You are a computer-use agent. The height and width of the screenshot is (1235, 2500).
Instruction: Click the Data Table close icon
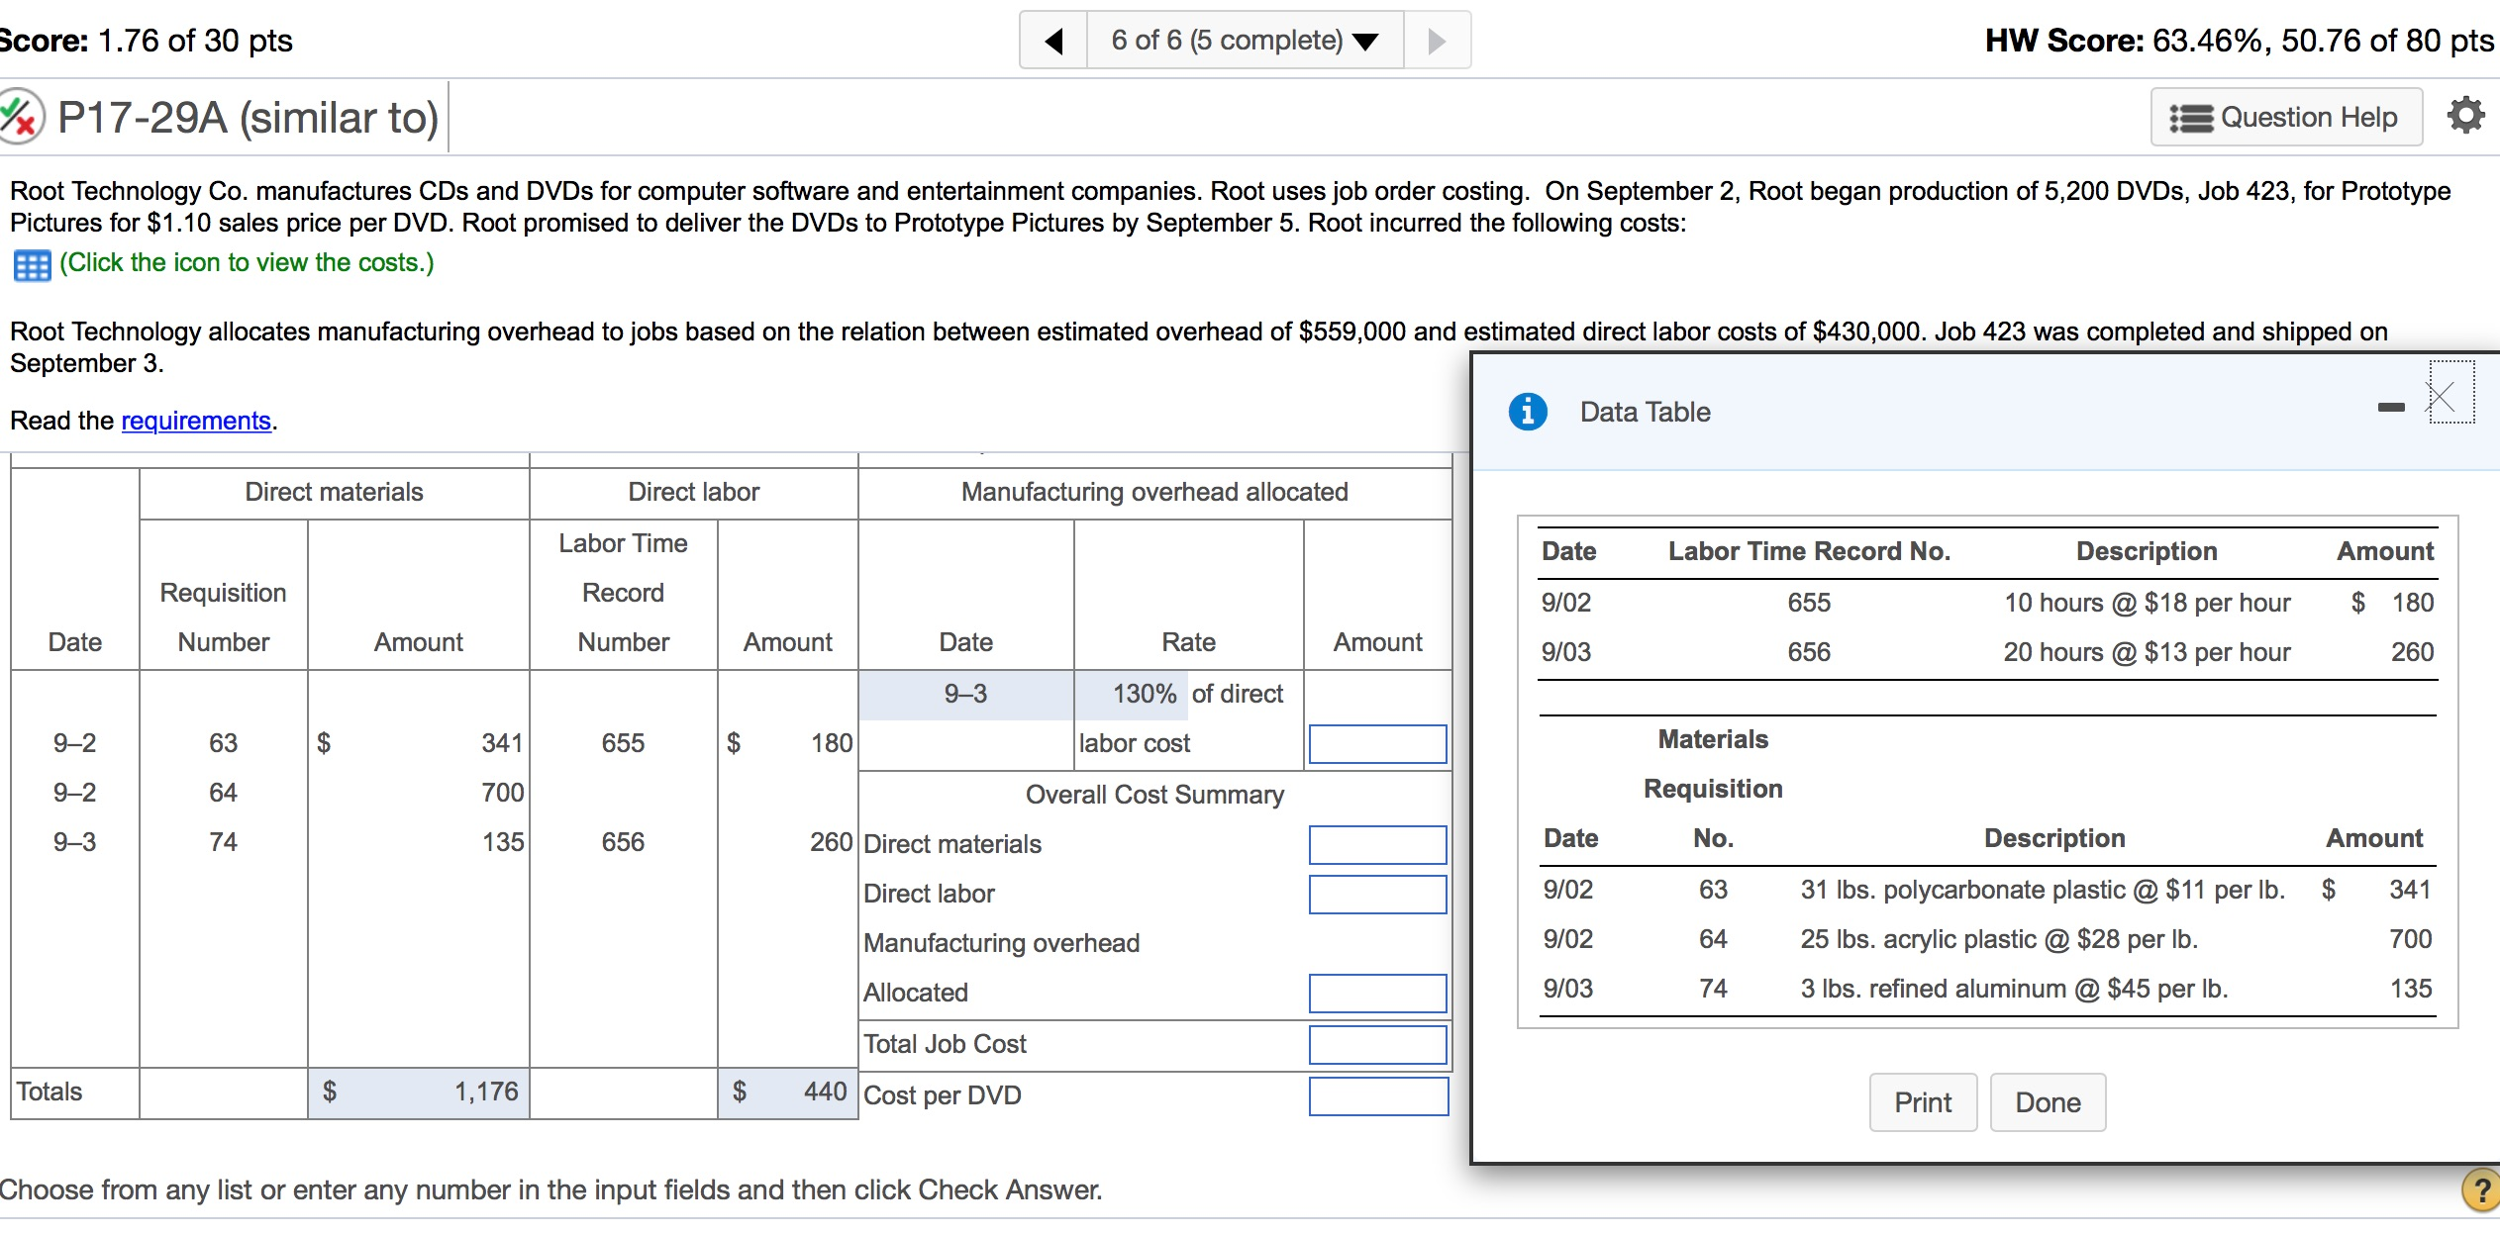[x=2442, y=396]
